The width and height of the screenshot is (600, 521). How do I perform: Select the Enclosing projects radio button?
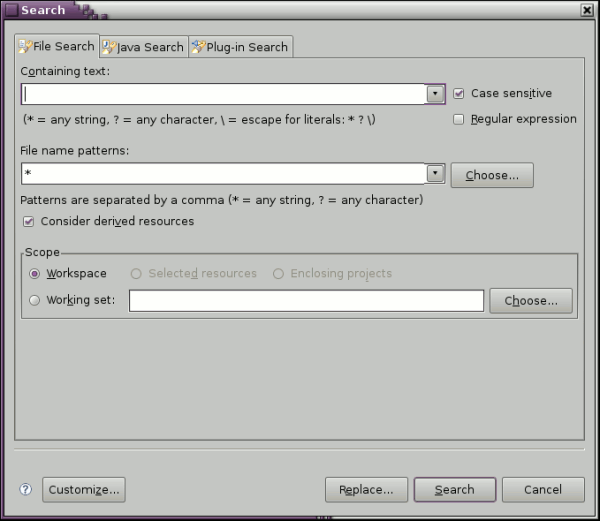click(x=278, y=274)
